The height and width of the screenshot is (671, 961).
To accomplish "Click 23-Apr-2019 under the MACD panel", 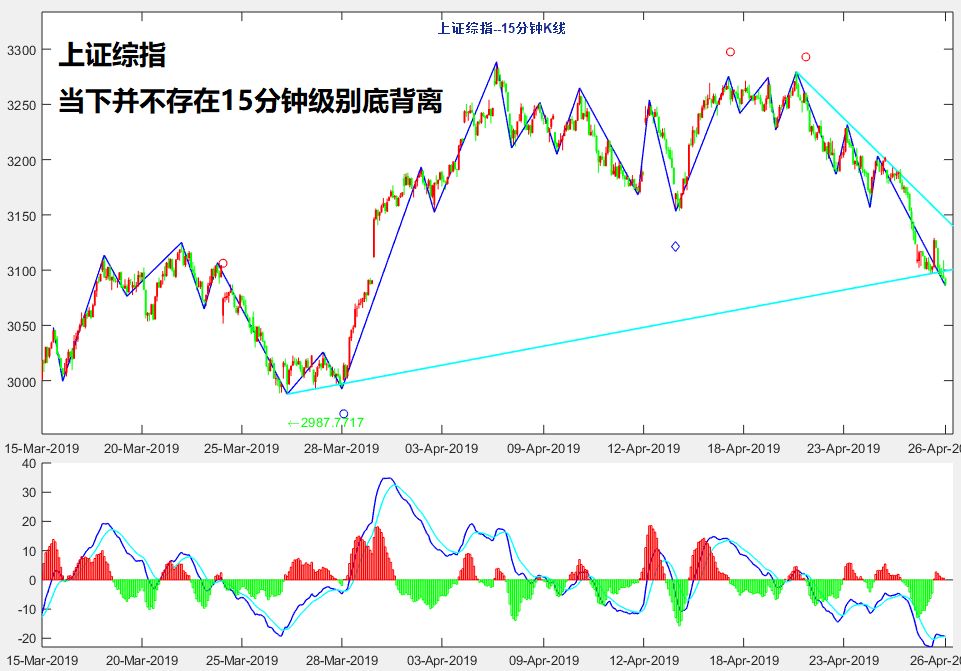I will click(x=843, y=661).
